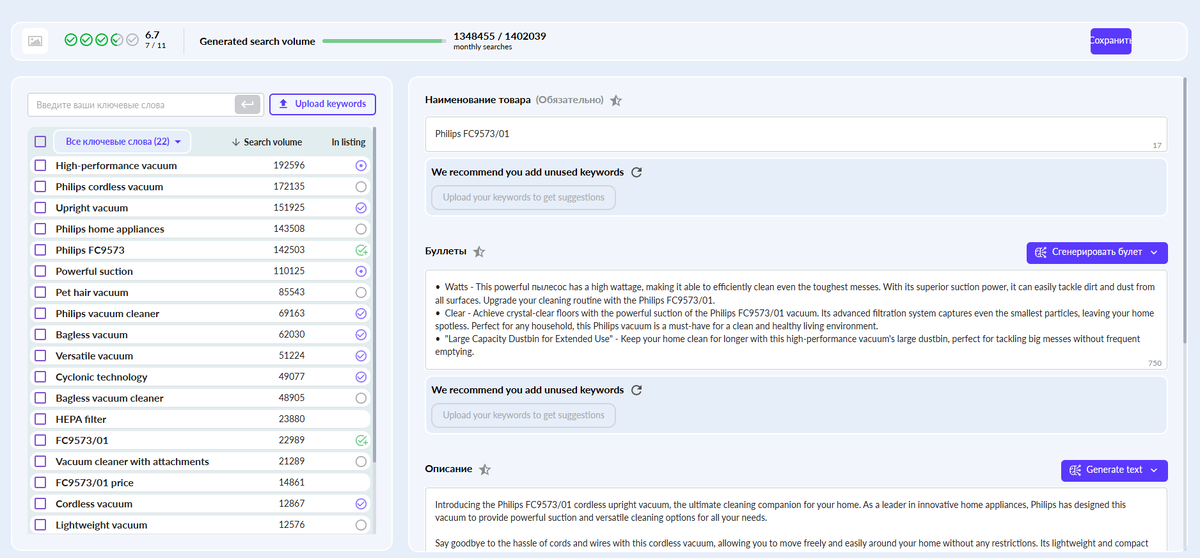This screenshot has height=558, width=1200.
Task: Click the Upload keywords button
Action: pos(322,104)
